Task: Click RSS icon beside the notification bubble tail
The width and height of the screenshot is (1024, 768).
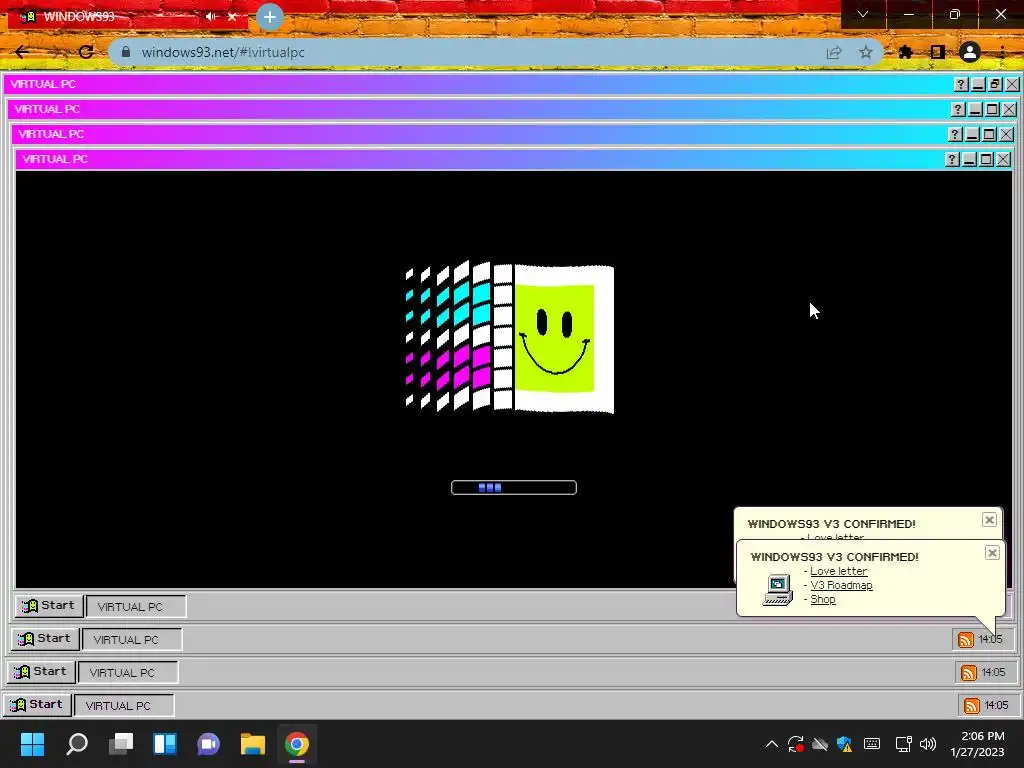Action: (965, 639)
